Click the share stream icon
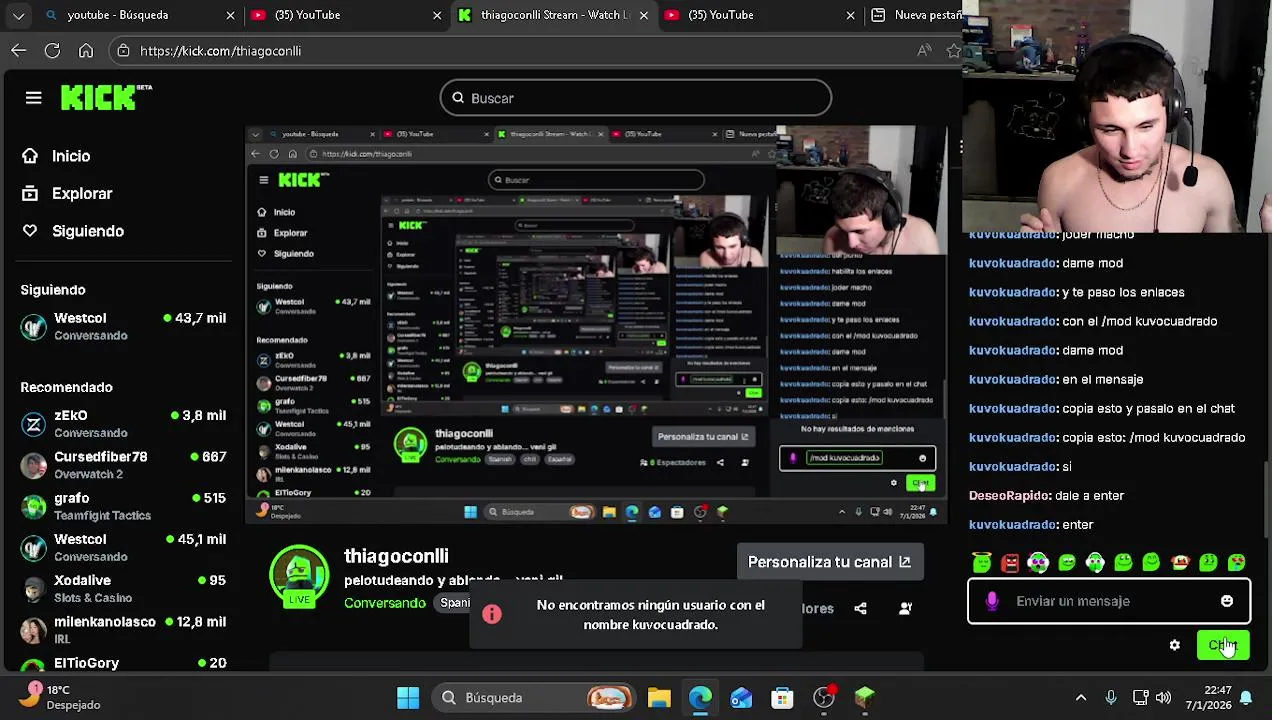This screenshot has height=720, width=1272. pyautogui.click(x=860, y=608)
